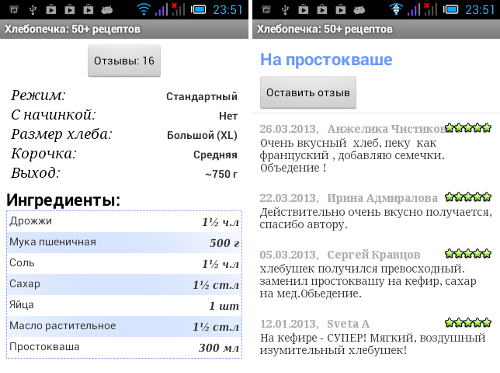Tap the Android debug icon in right status bar
The height and width of the screenshot is (373, 500).
(359, 10)
